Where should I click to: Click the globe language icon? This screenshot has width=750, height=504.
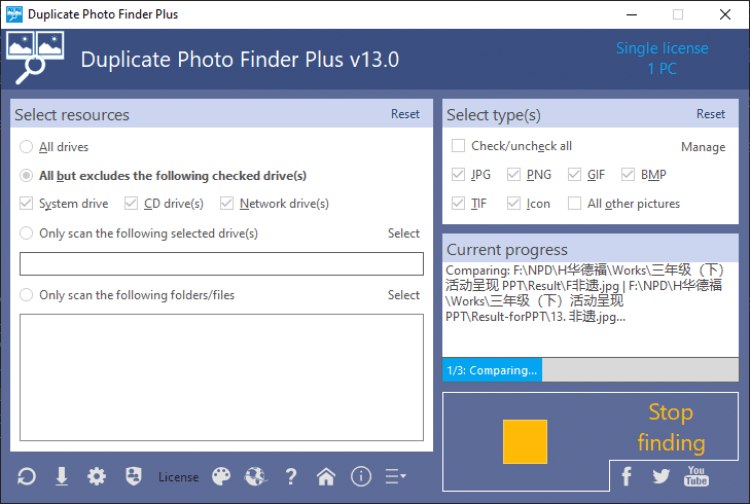(256, 477)
